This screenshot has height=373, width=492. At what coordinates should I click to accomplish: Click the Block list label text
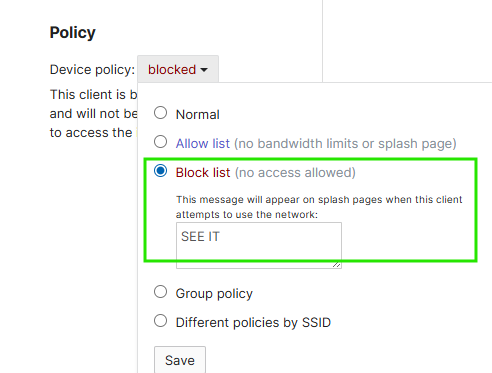pos(203,173)
